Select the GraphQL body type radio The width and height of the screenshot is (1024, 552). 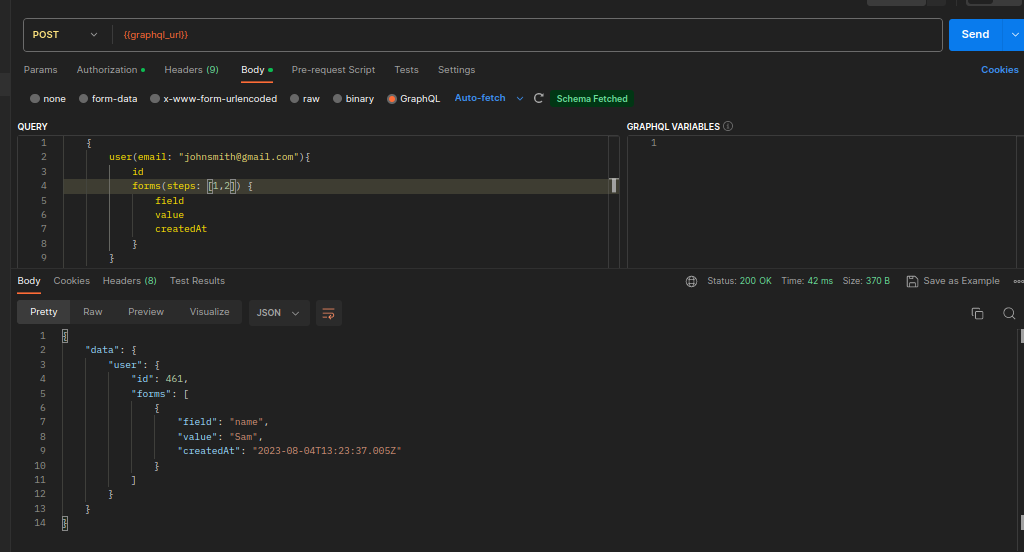(392, 99)
